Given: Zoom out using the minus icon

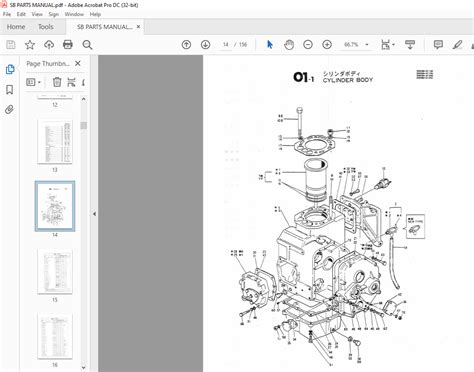Looking at the screenshot, I should point(308,45).
